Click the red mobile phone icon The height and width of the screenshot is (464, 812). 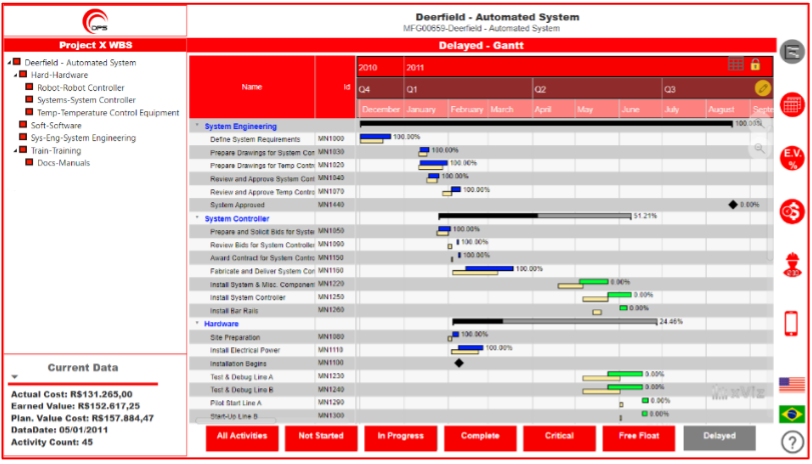[x=791, y=323]
